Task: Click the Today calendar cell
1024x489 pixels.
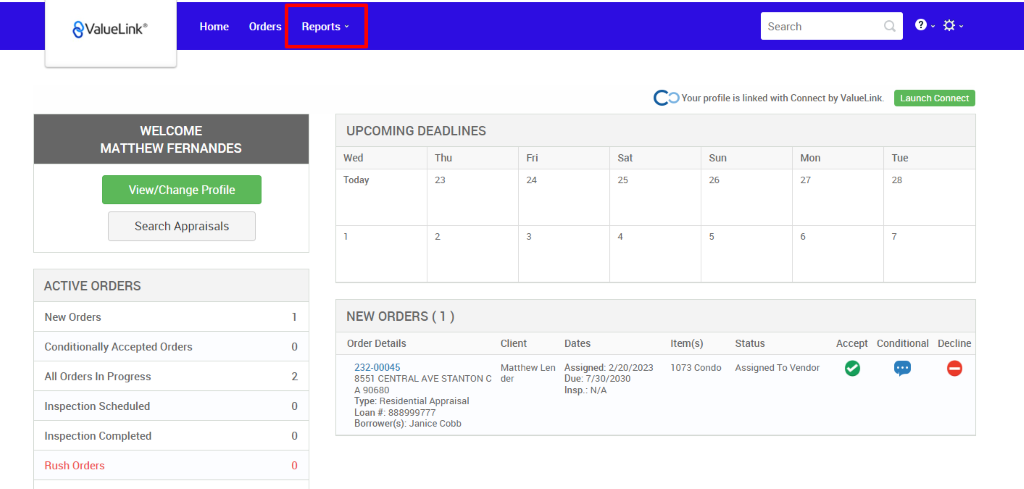Action: tap(381, 197)
